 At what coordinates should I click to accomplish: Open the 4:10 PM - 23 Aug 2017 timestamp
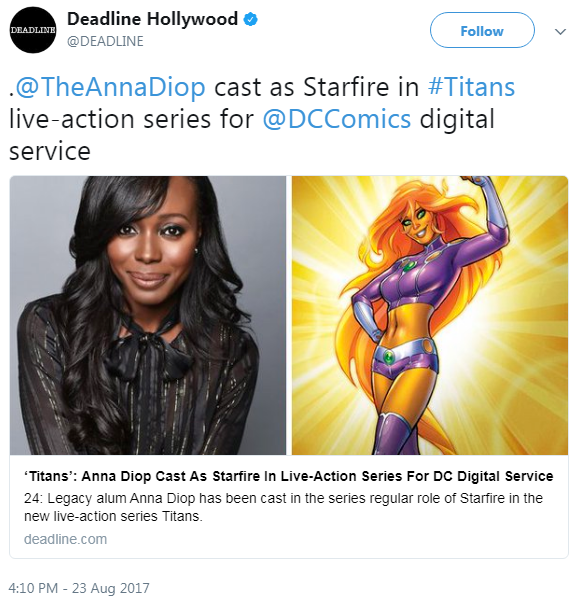pos(79,588)
